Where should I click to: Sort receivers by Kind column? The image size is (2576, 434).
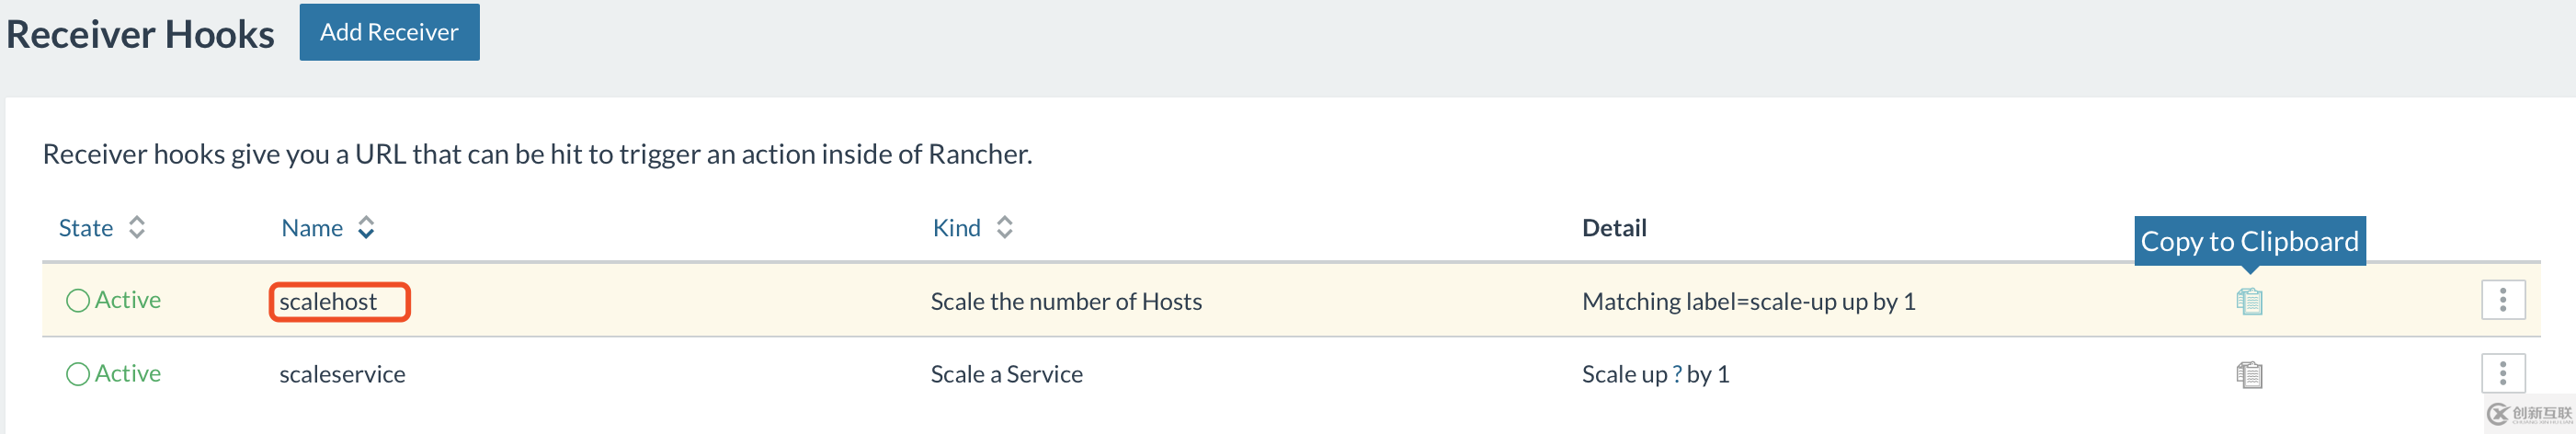[x=956, y=228]
